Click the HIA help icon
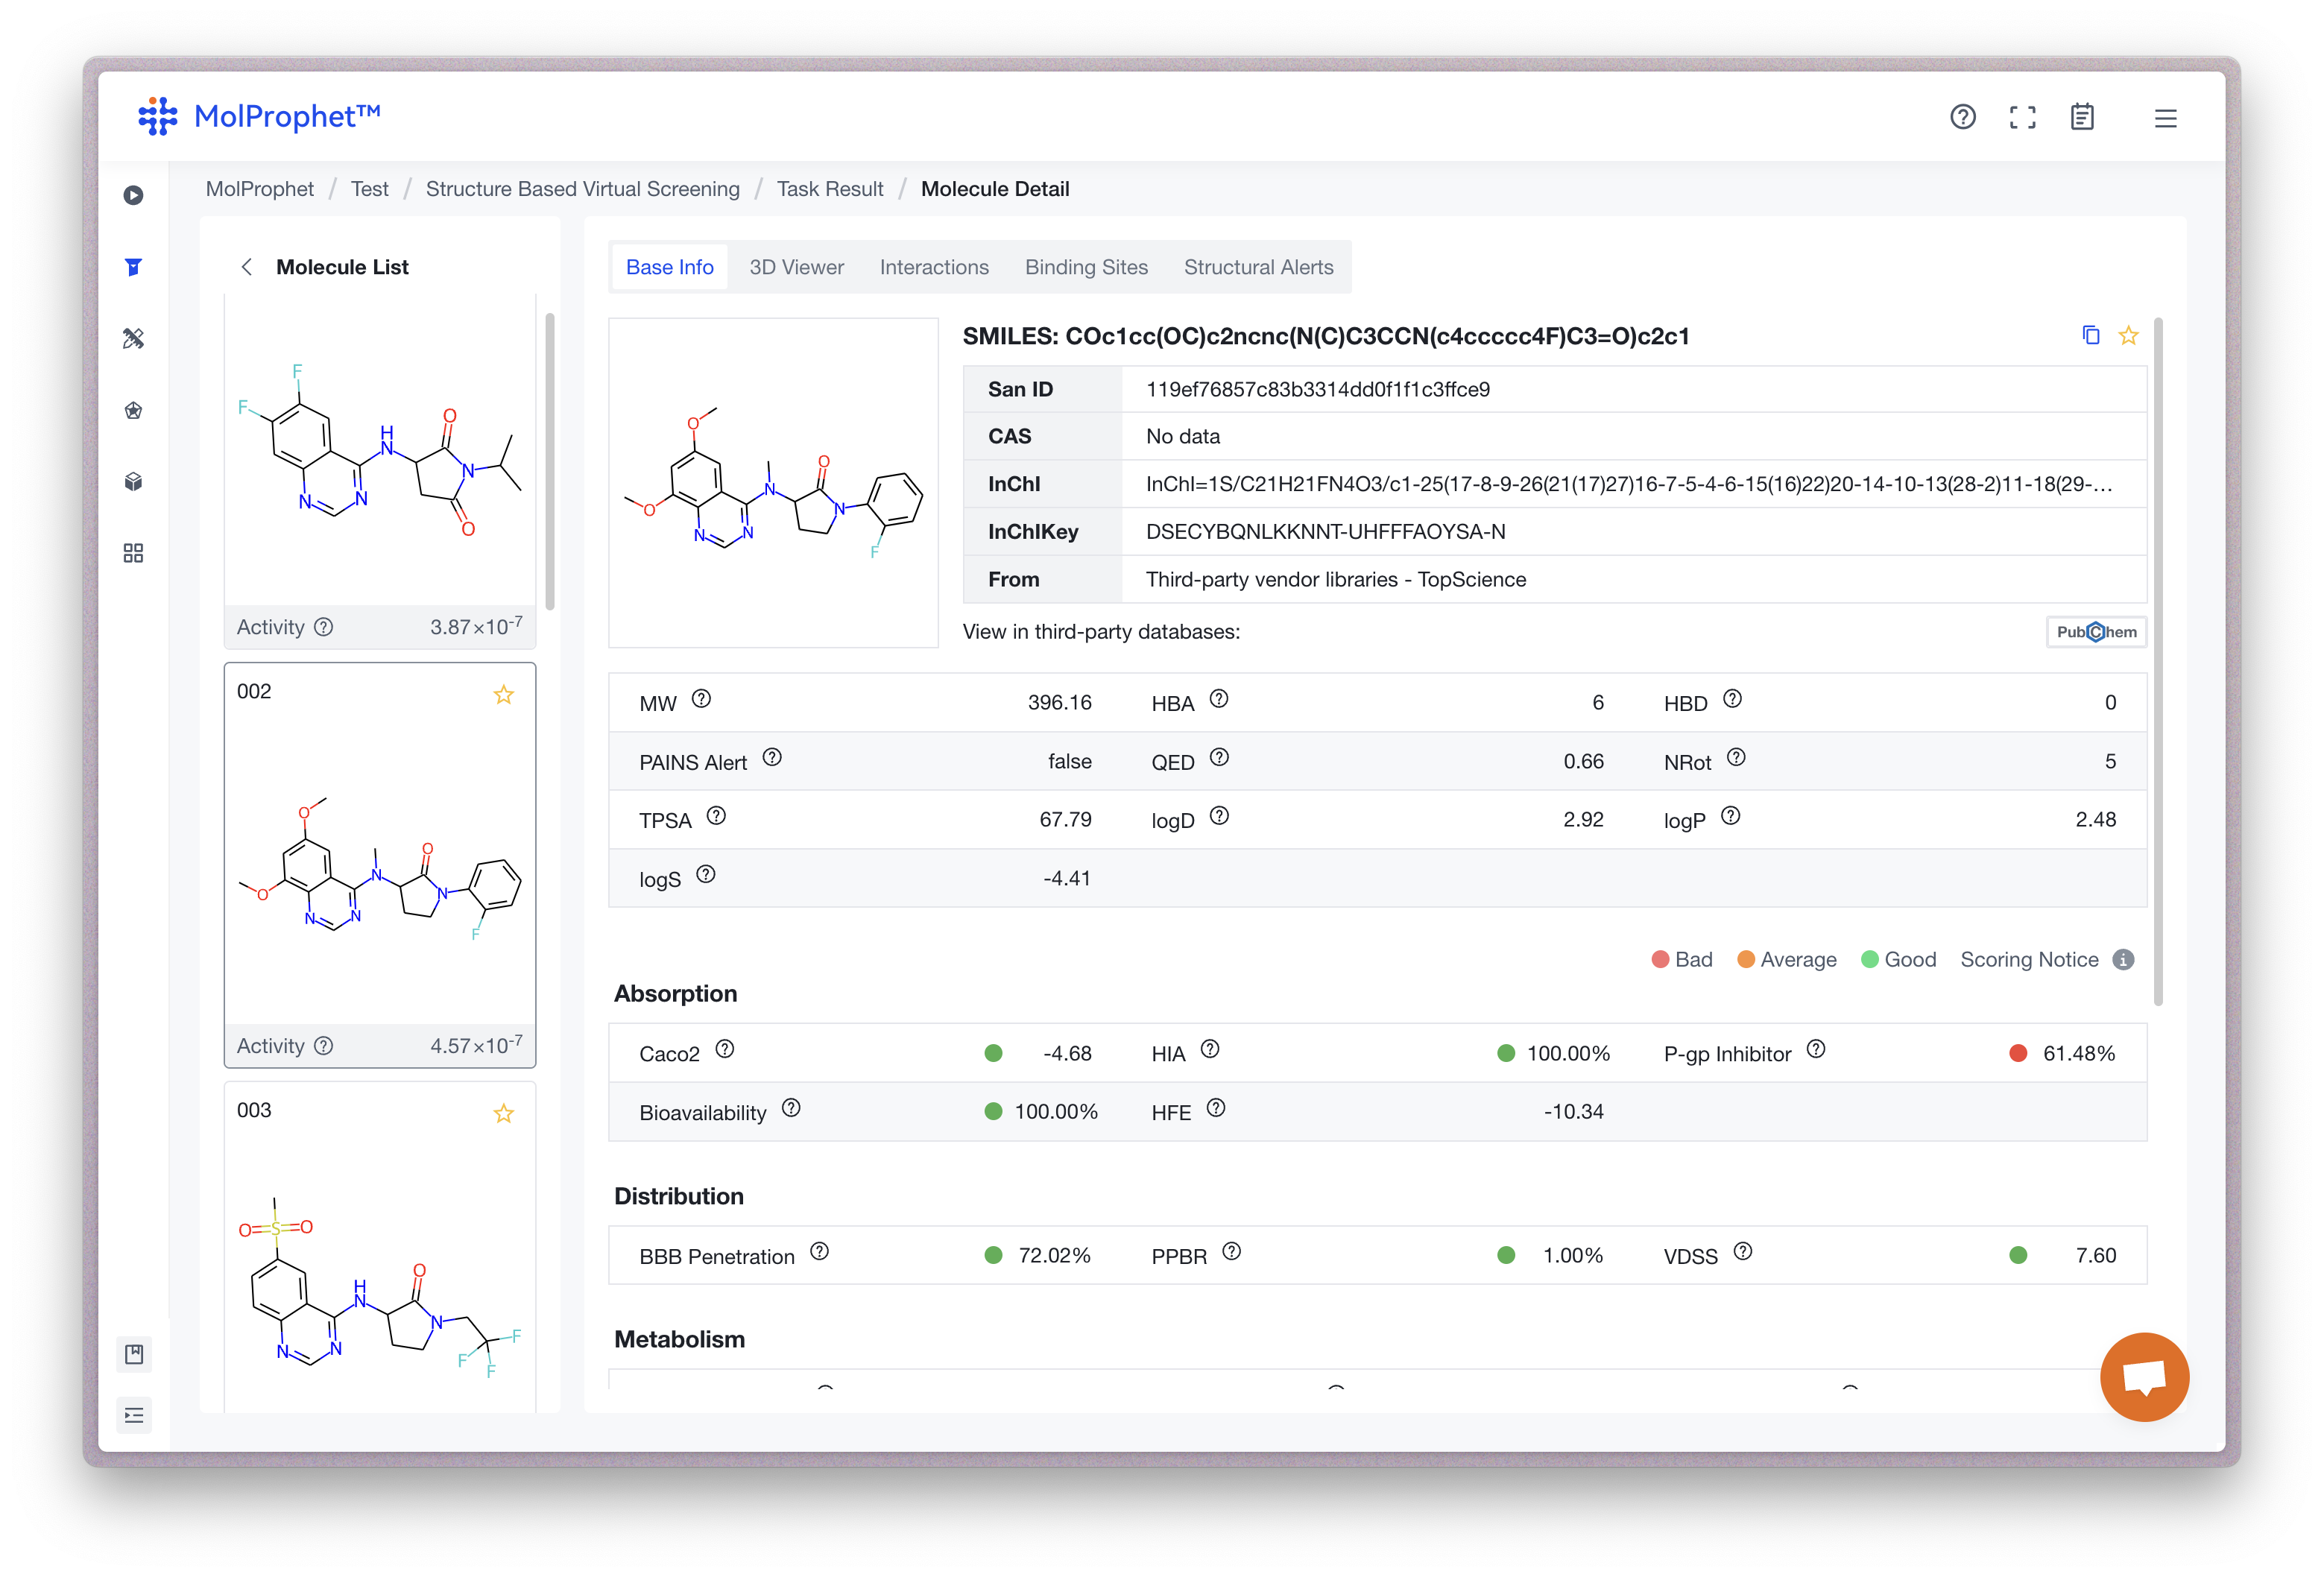Screen dimensions: 2324x1577 coord(1210,1049)
